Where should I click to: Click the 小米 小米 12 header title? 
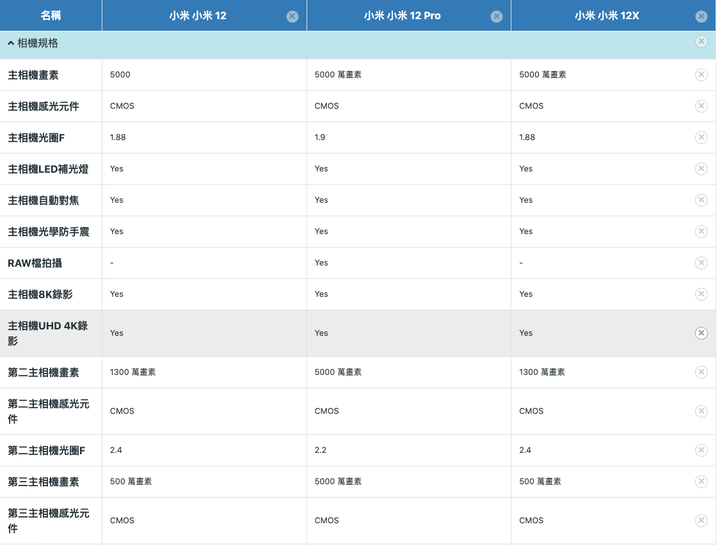pyautogui.click(x=197, y=16)
